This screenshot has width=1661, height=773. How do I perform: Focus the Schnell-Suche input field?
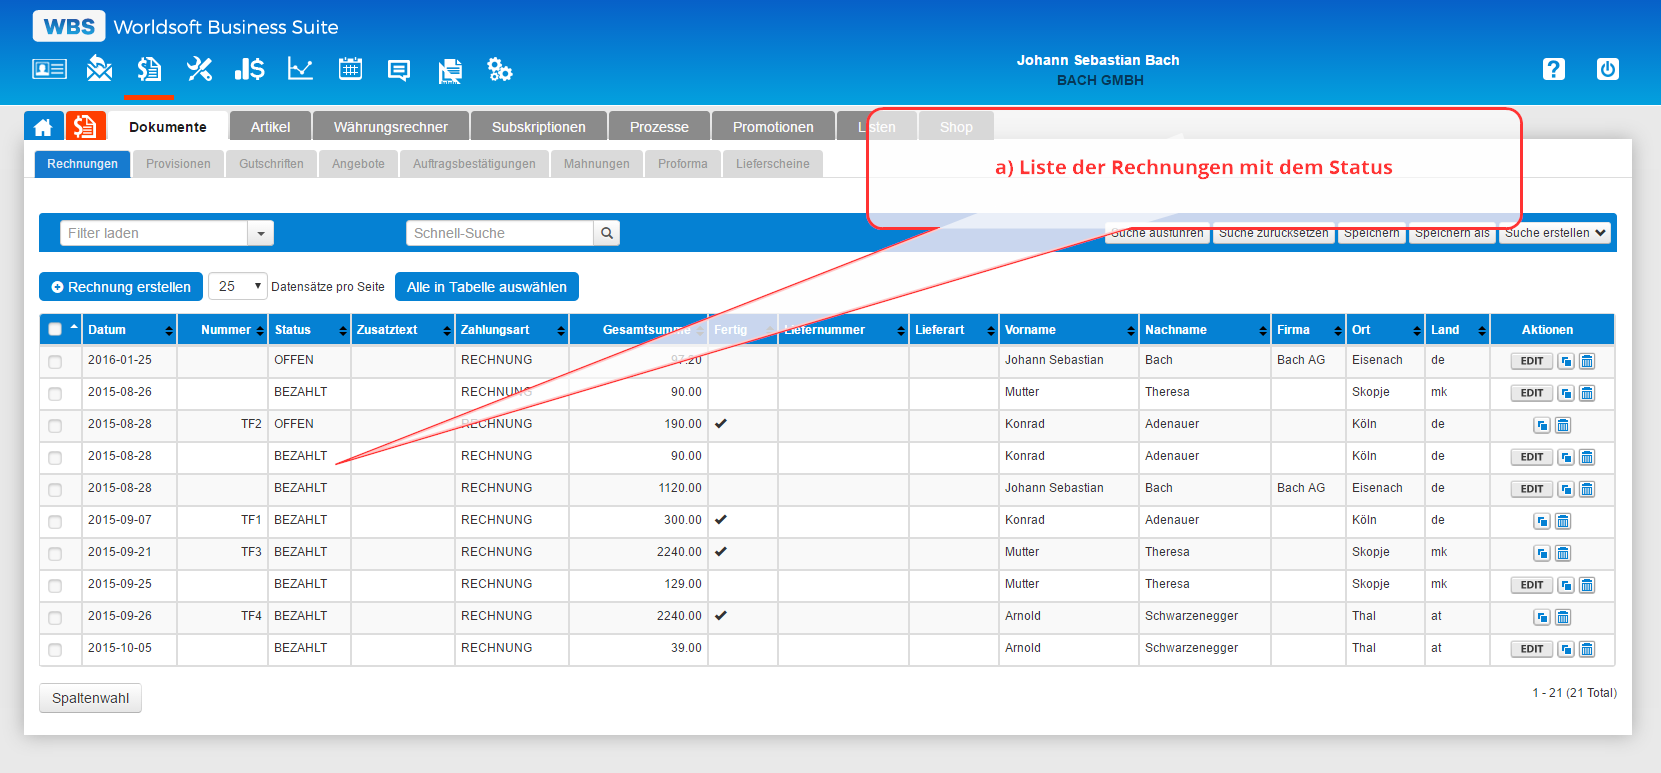click(x=500, y=233)
